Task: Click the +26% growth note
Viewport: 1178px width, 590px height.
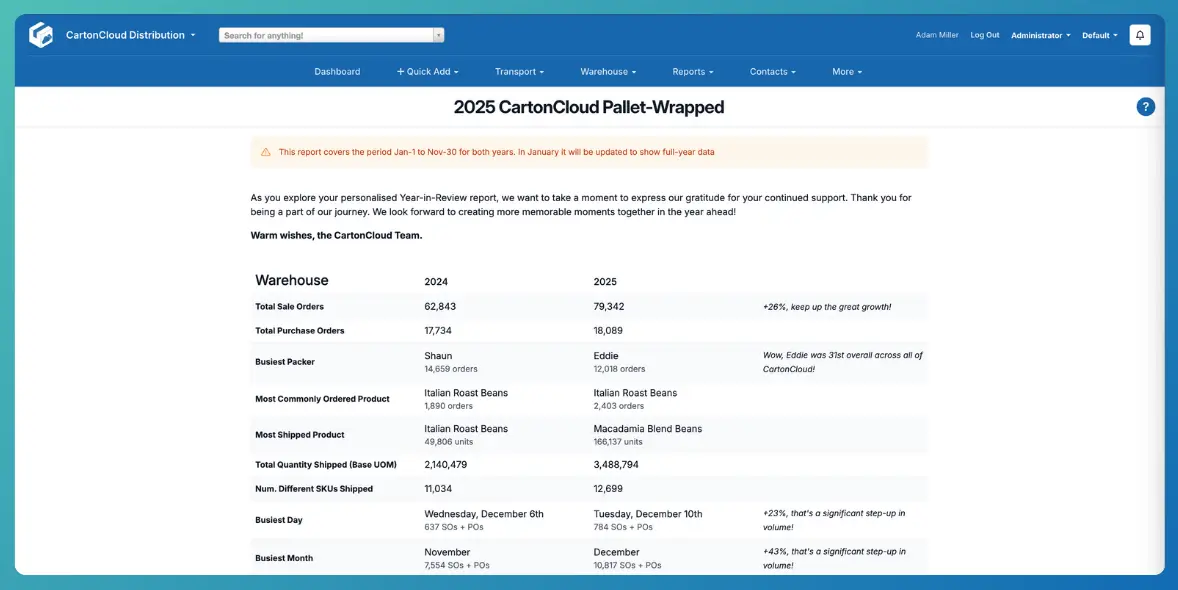Action: [x=826, y=307]
